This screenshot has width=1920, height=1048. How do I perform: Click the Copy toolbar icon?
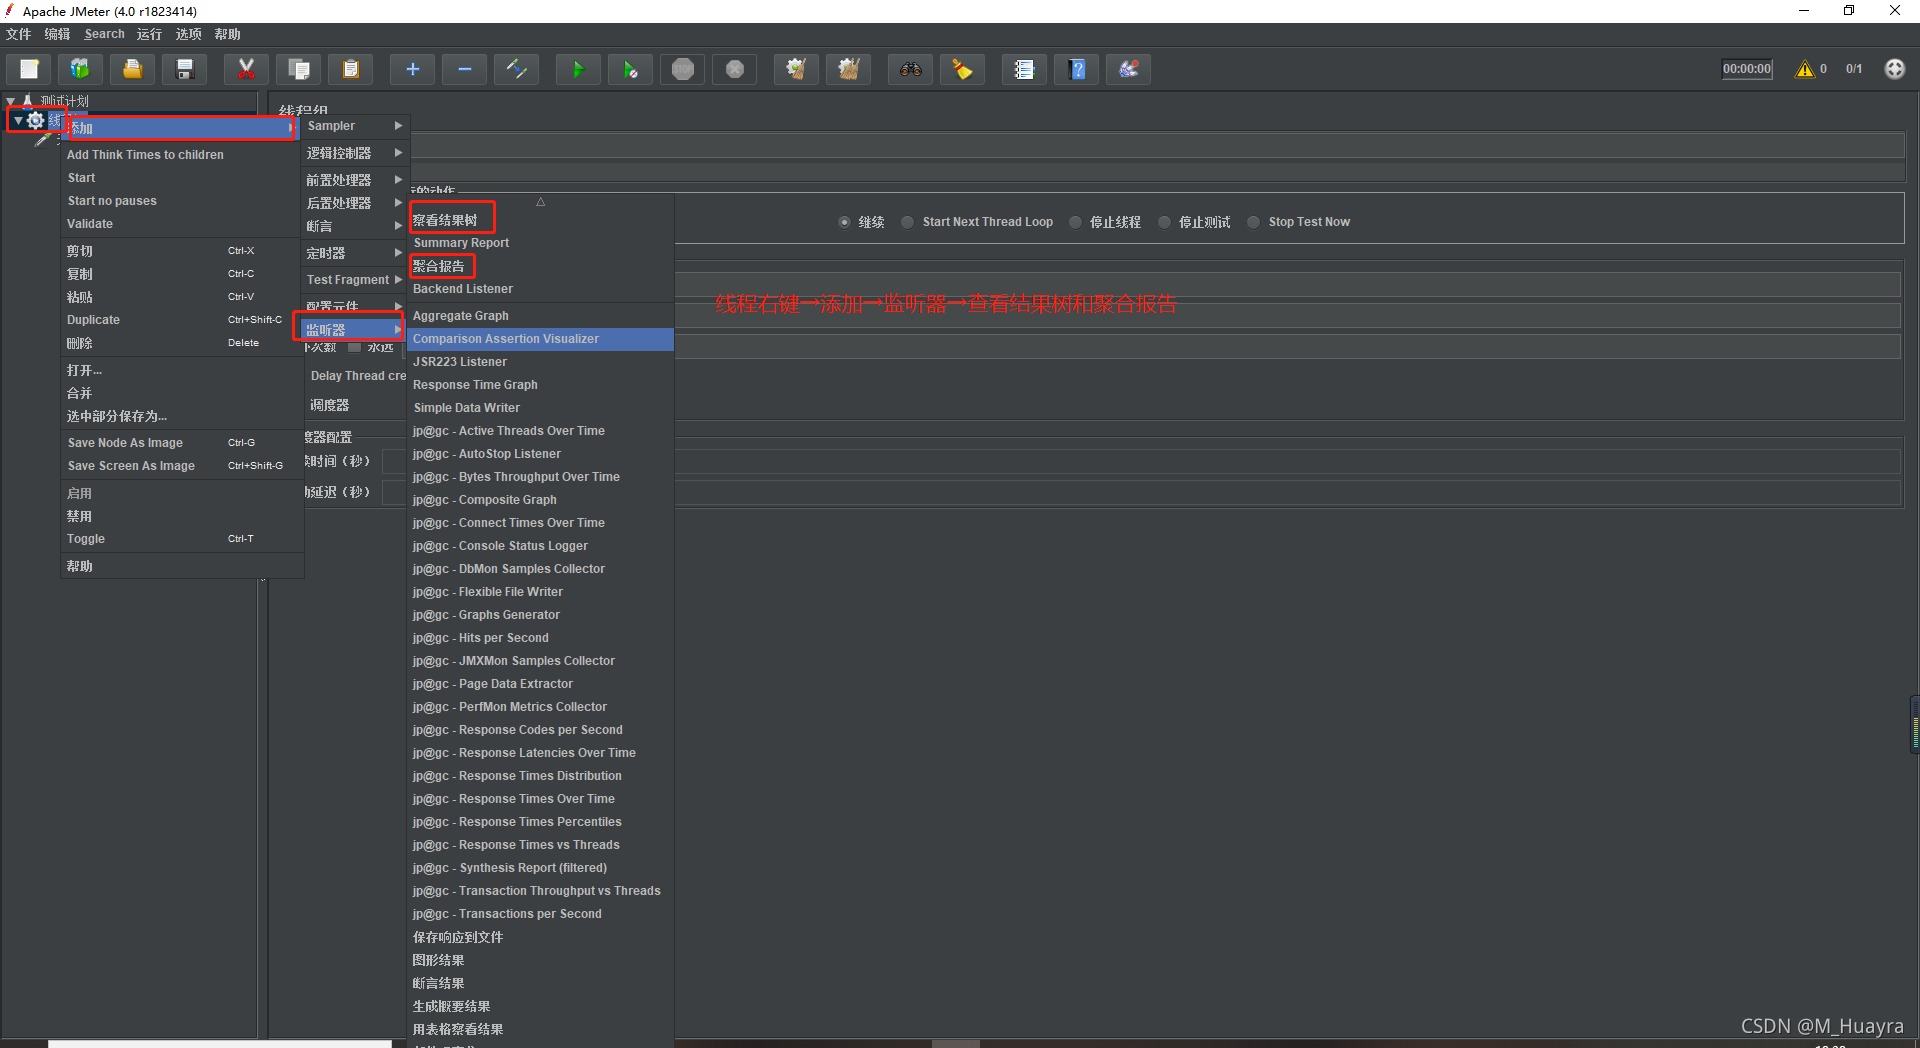point(298,69)
